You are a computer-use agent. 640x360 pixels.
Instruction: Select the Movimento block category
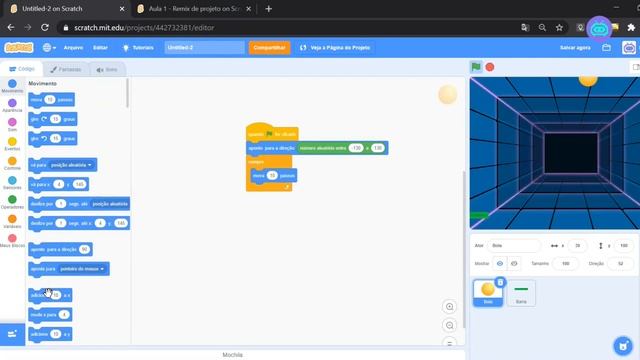tap(12, 86)
